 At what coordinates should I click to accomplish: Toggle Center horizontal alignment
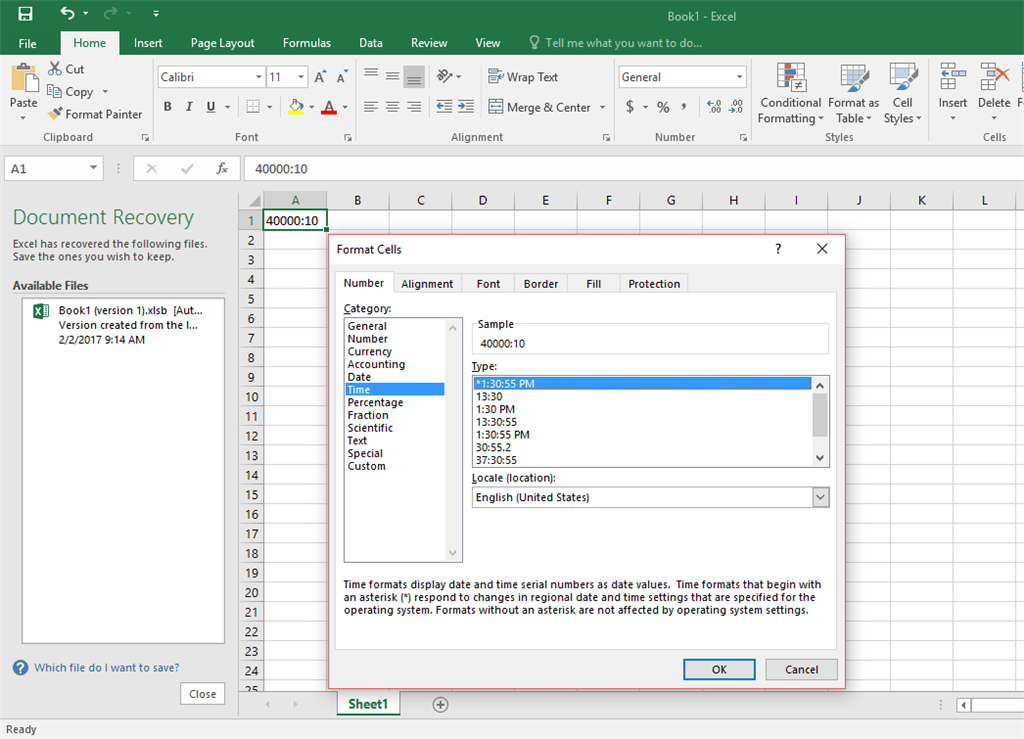pos(392,106)
